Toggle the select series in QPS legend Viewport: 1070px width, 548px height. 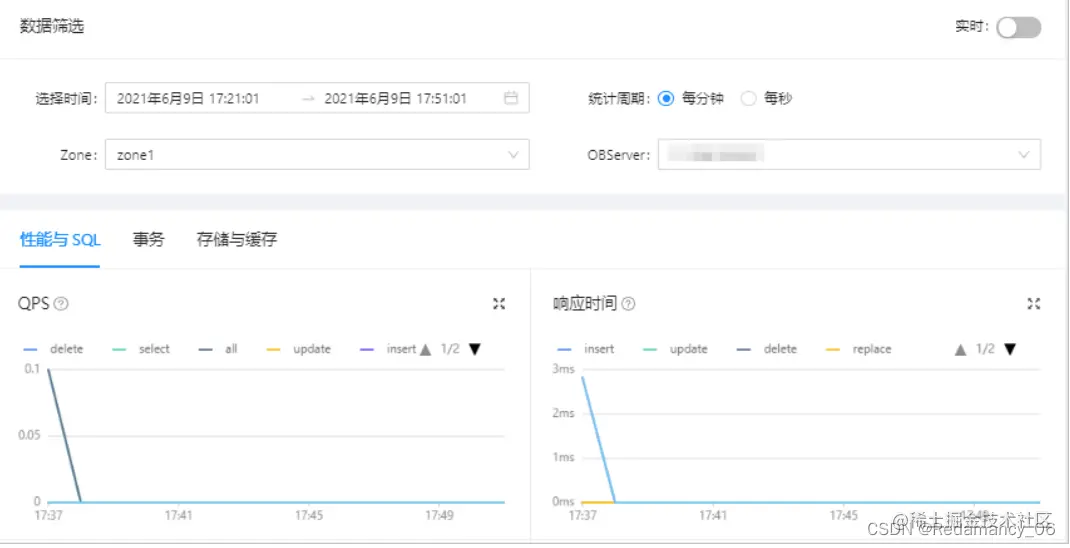(x=141, y=349)
